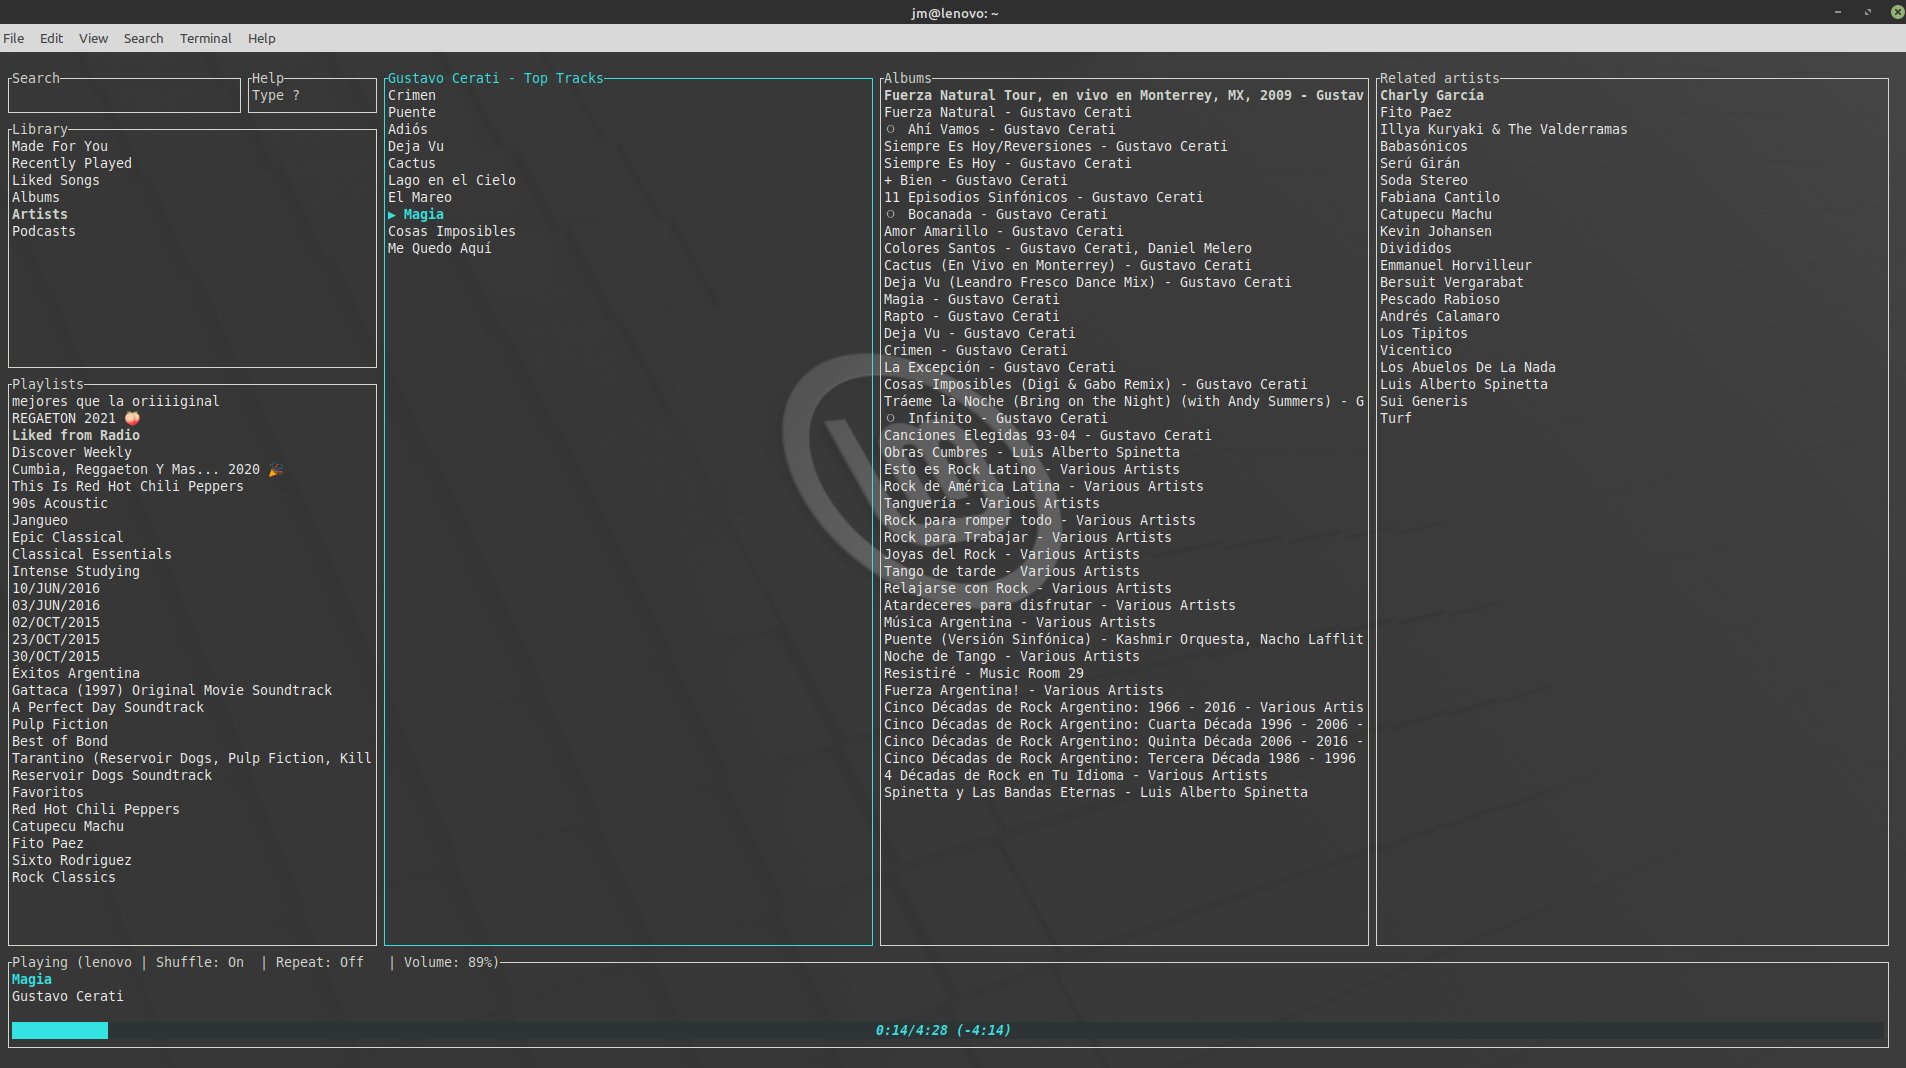
Task: Open the Intense Studying playlist
Action: [x=76, y=571]
